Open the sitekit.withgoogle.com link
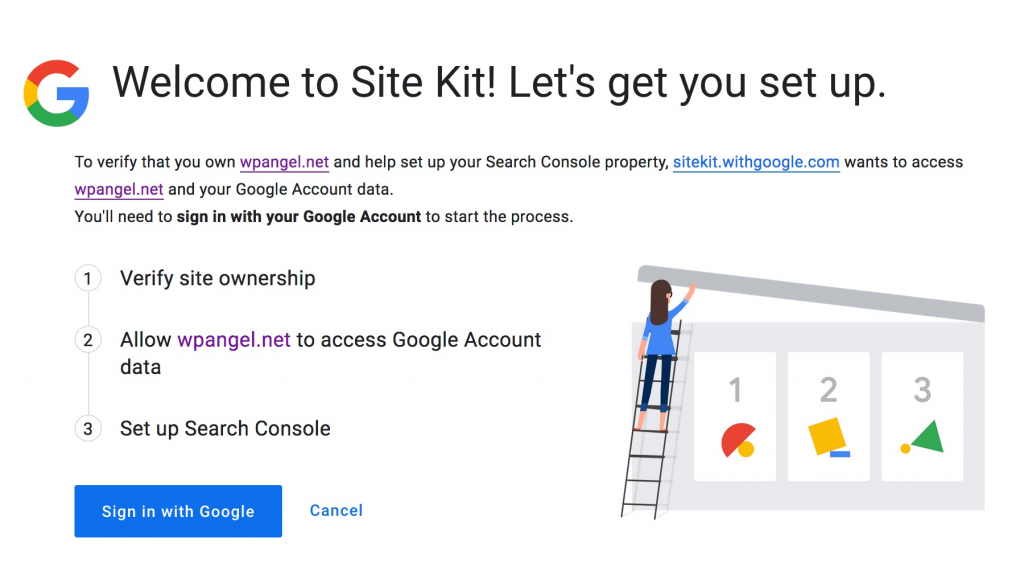Viewport: 1024px width, 583px height. (756, 162)
